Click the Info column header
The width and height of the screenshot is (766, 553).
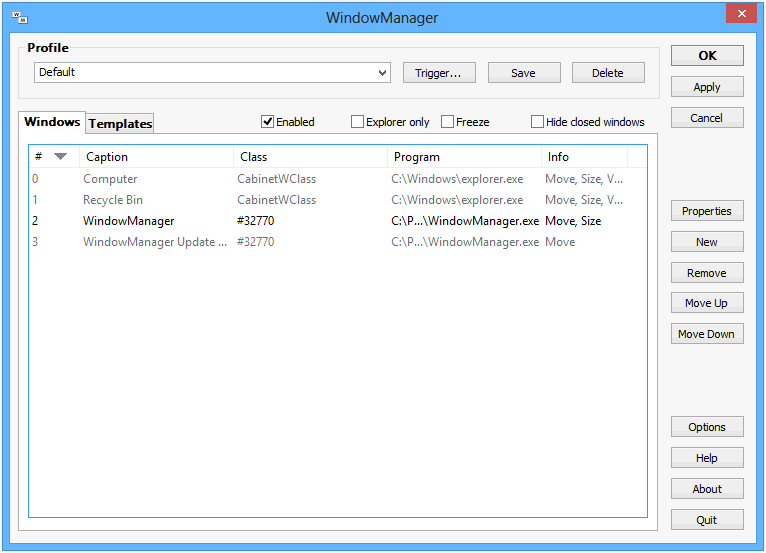(x=584, y=156)
